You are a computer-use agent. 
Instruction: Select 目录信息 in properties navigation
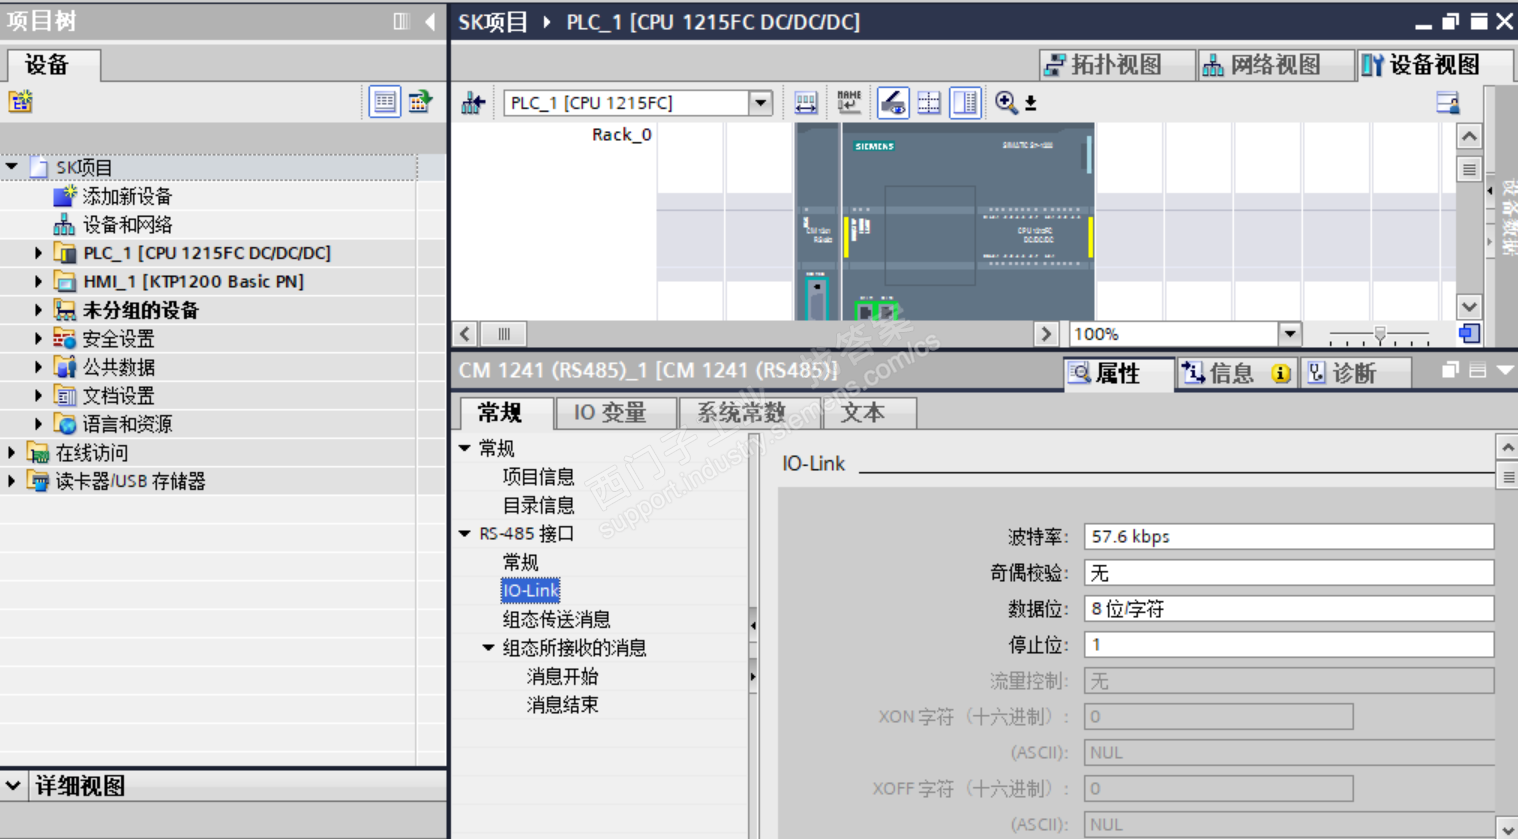tap(538, 505)
